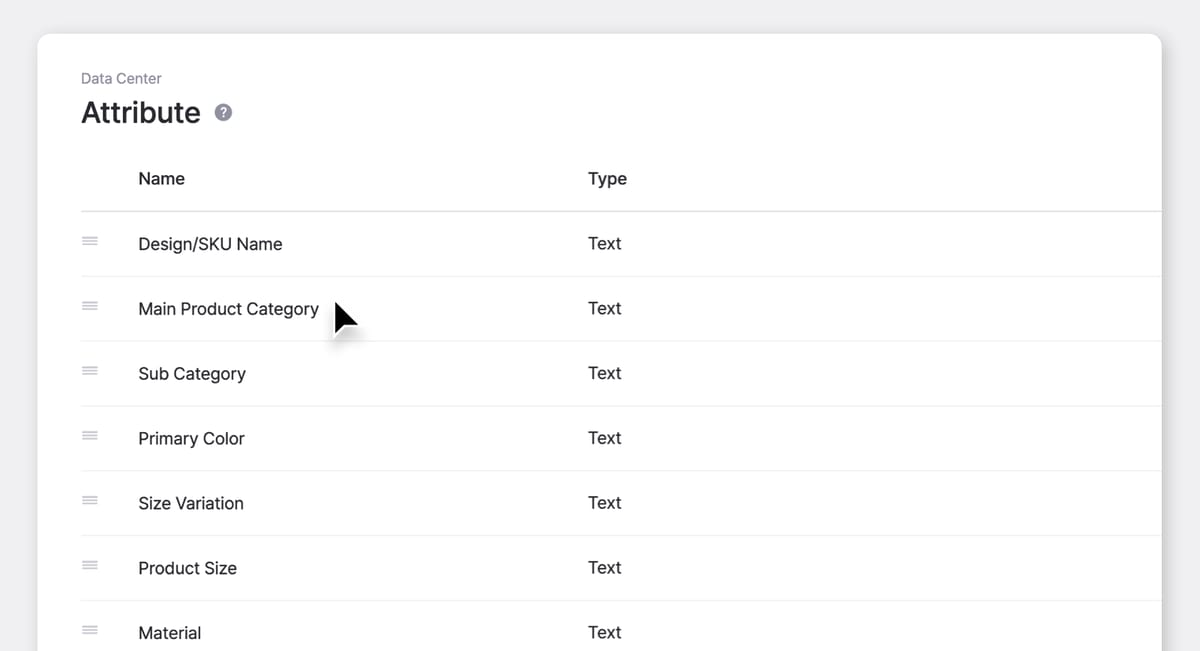This screenshot has height=651, width=1200.
Task: Click the drag handle beside Sub Category
Action: click(89, 371)
